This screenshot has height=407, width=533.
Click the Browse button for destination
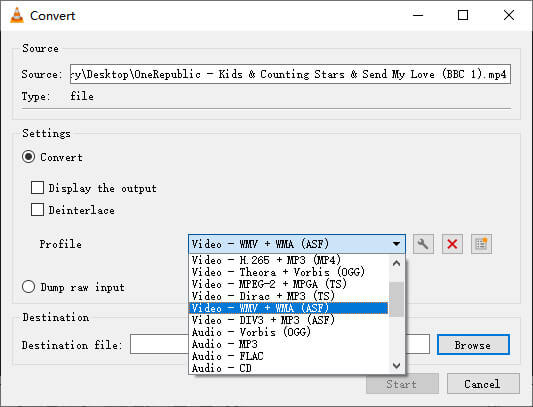pos(473,345)
